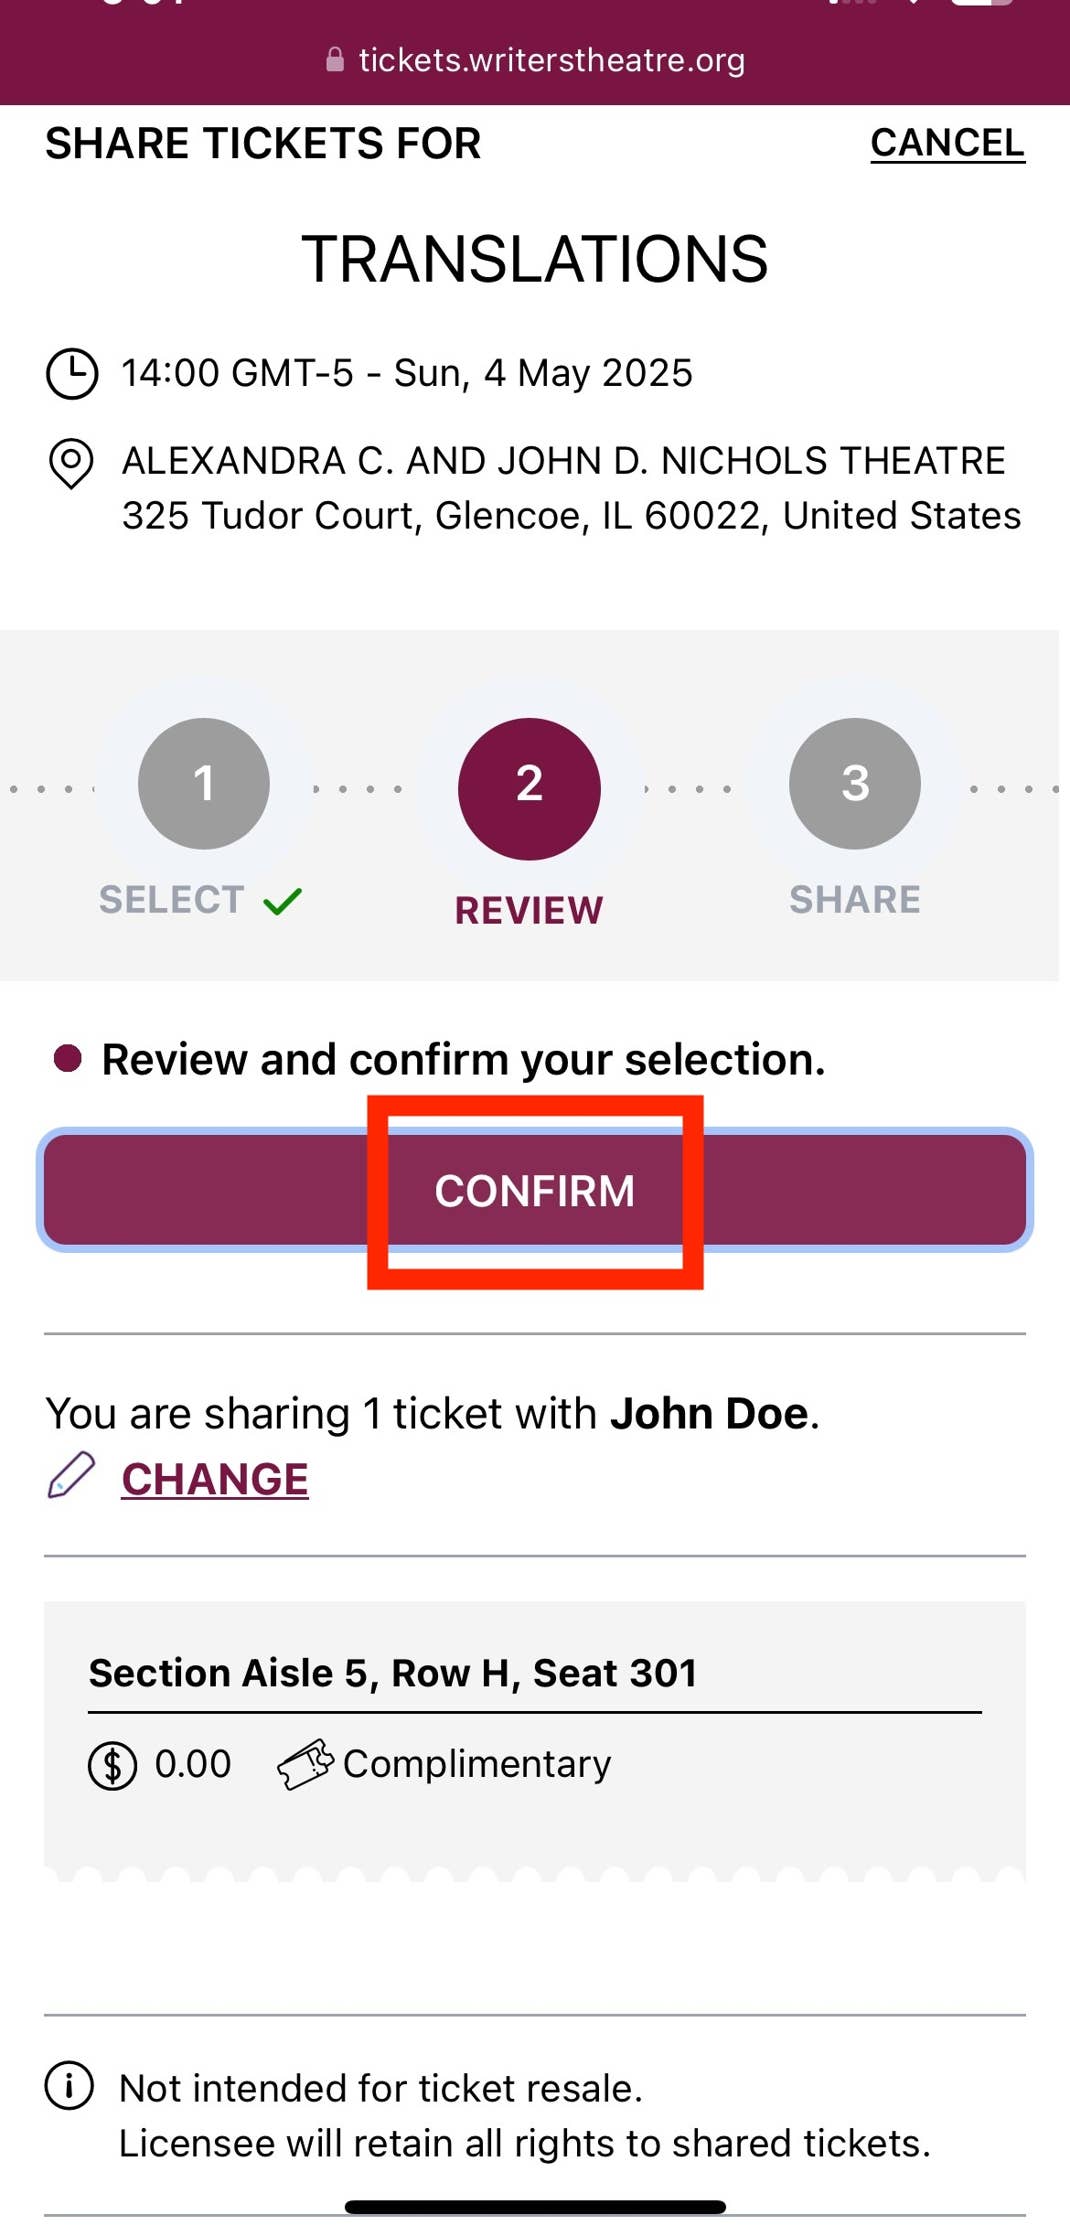The image size is (1070, 2236).
Task: Tap the Select step label
Action: [171, 899]
